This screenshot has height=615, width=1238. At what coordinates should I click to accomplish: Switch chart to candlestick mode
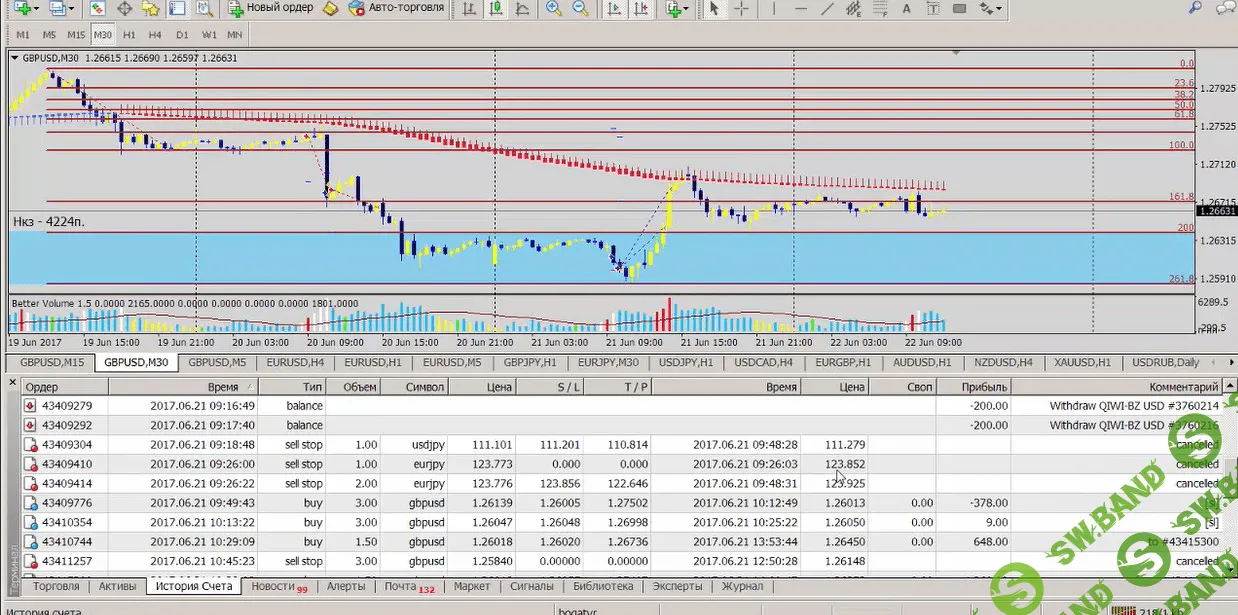point(496,8)
